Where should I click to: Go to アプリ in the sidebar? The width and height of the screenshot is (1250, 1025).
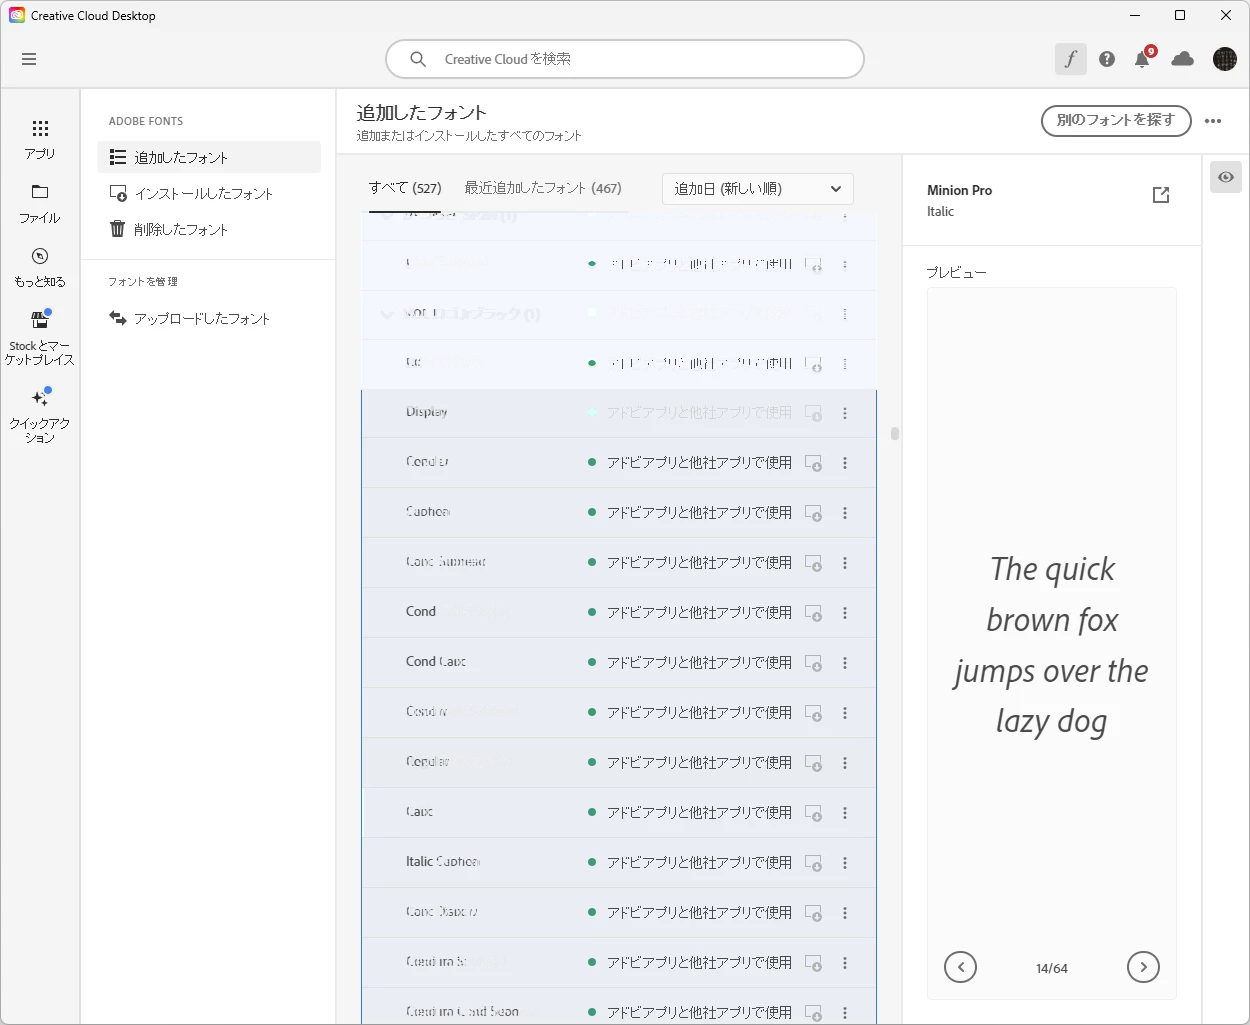point(40,139)
